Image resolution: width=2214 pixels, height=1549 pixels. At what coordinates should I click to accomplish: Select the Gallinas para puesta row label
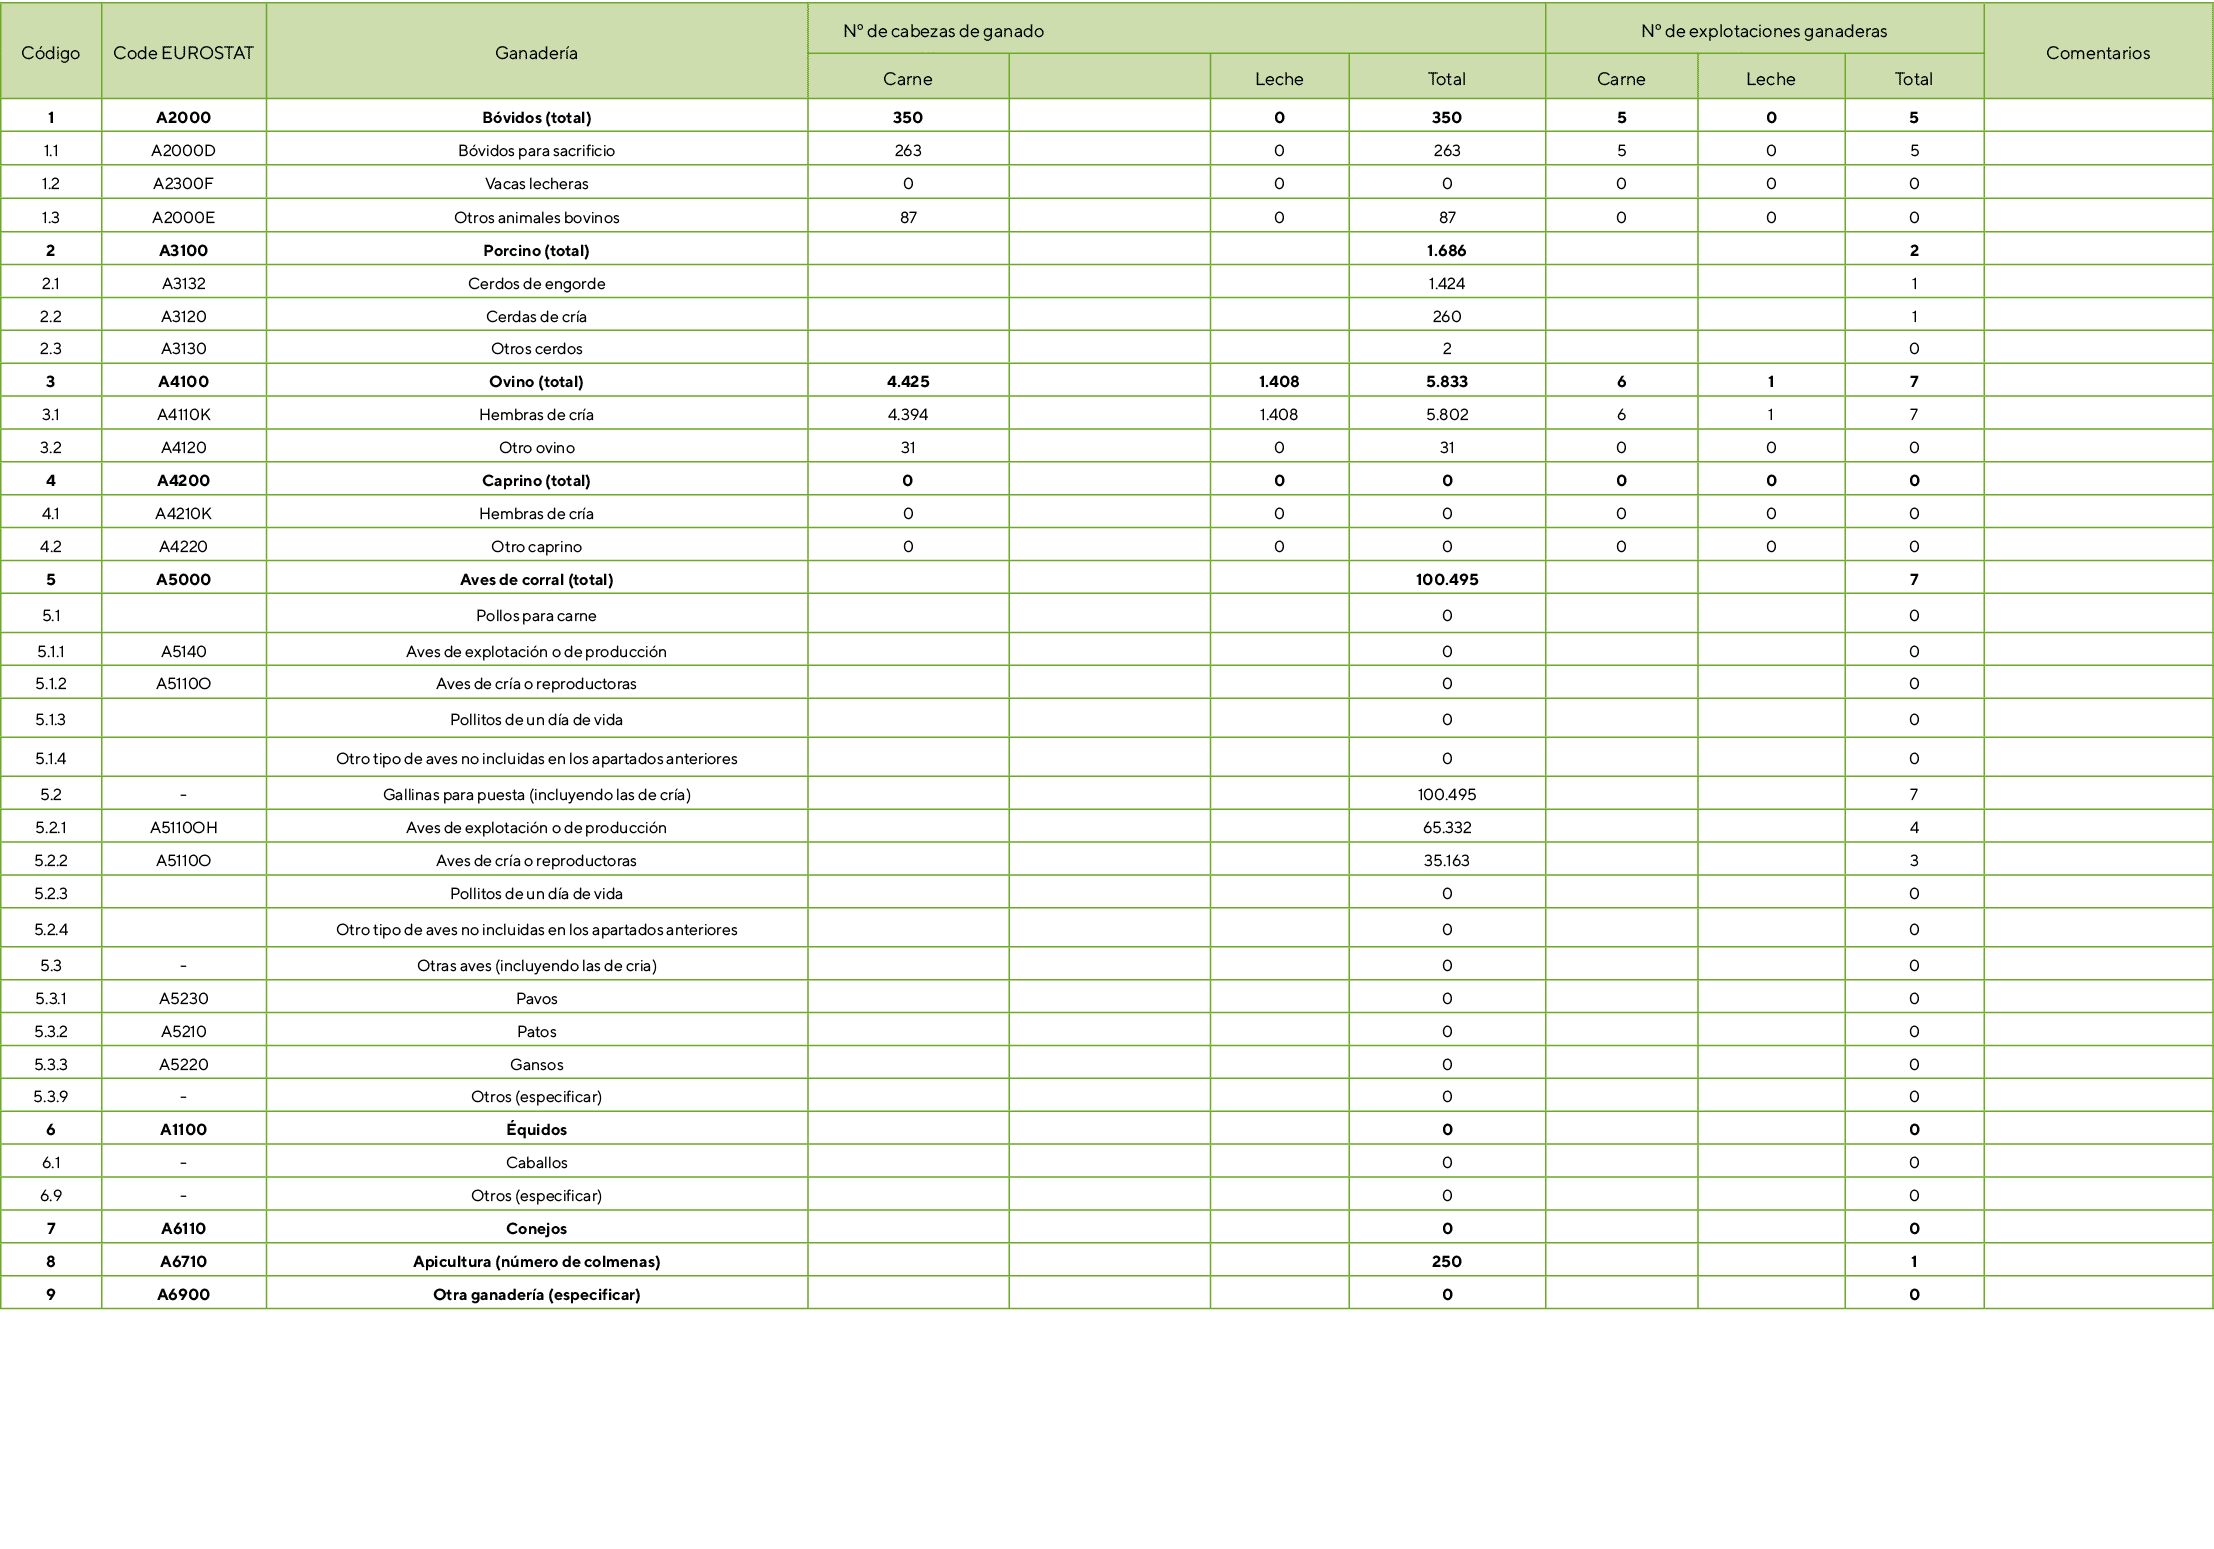tap(536, 794)
